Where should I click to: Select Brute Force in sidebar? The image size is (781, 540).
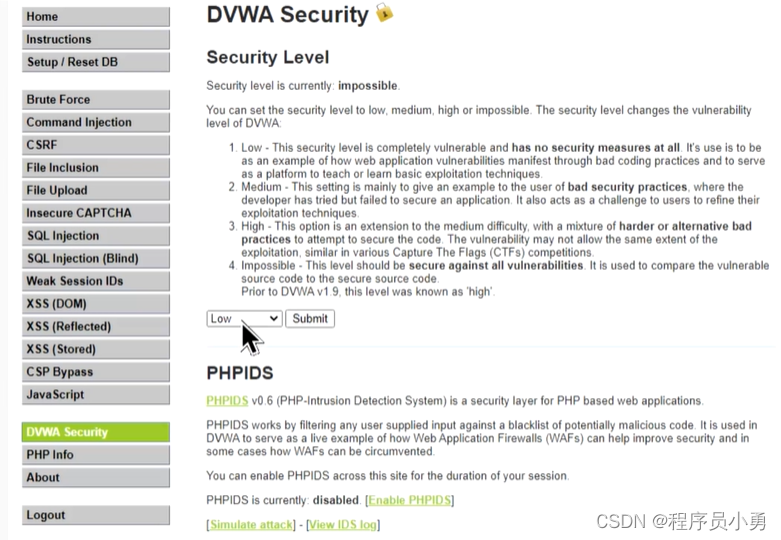95,100
